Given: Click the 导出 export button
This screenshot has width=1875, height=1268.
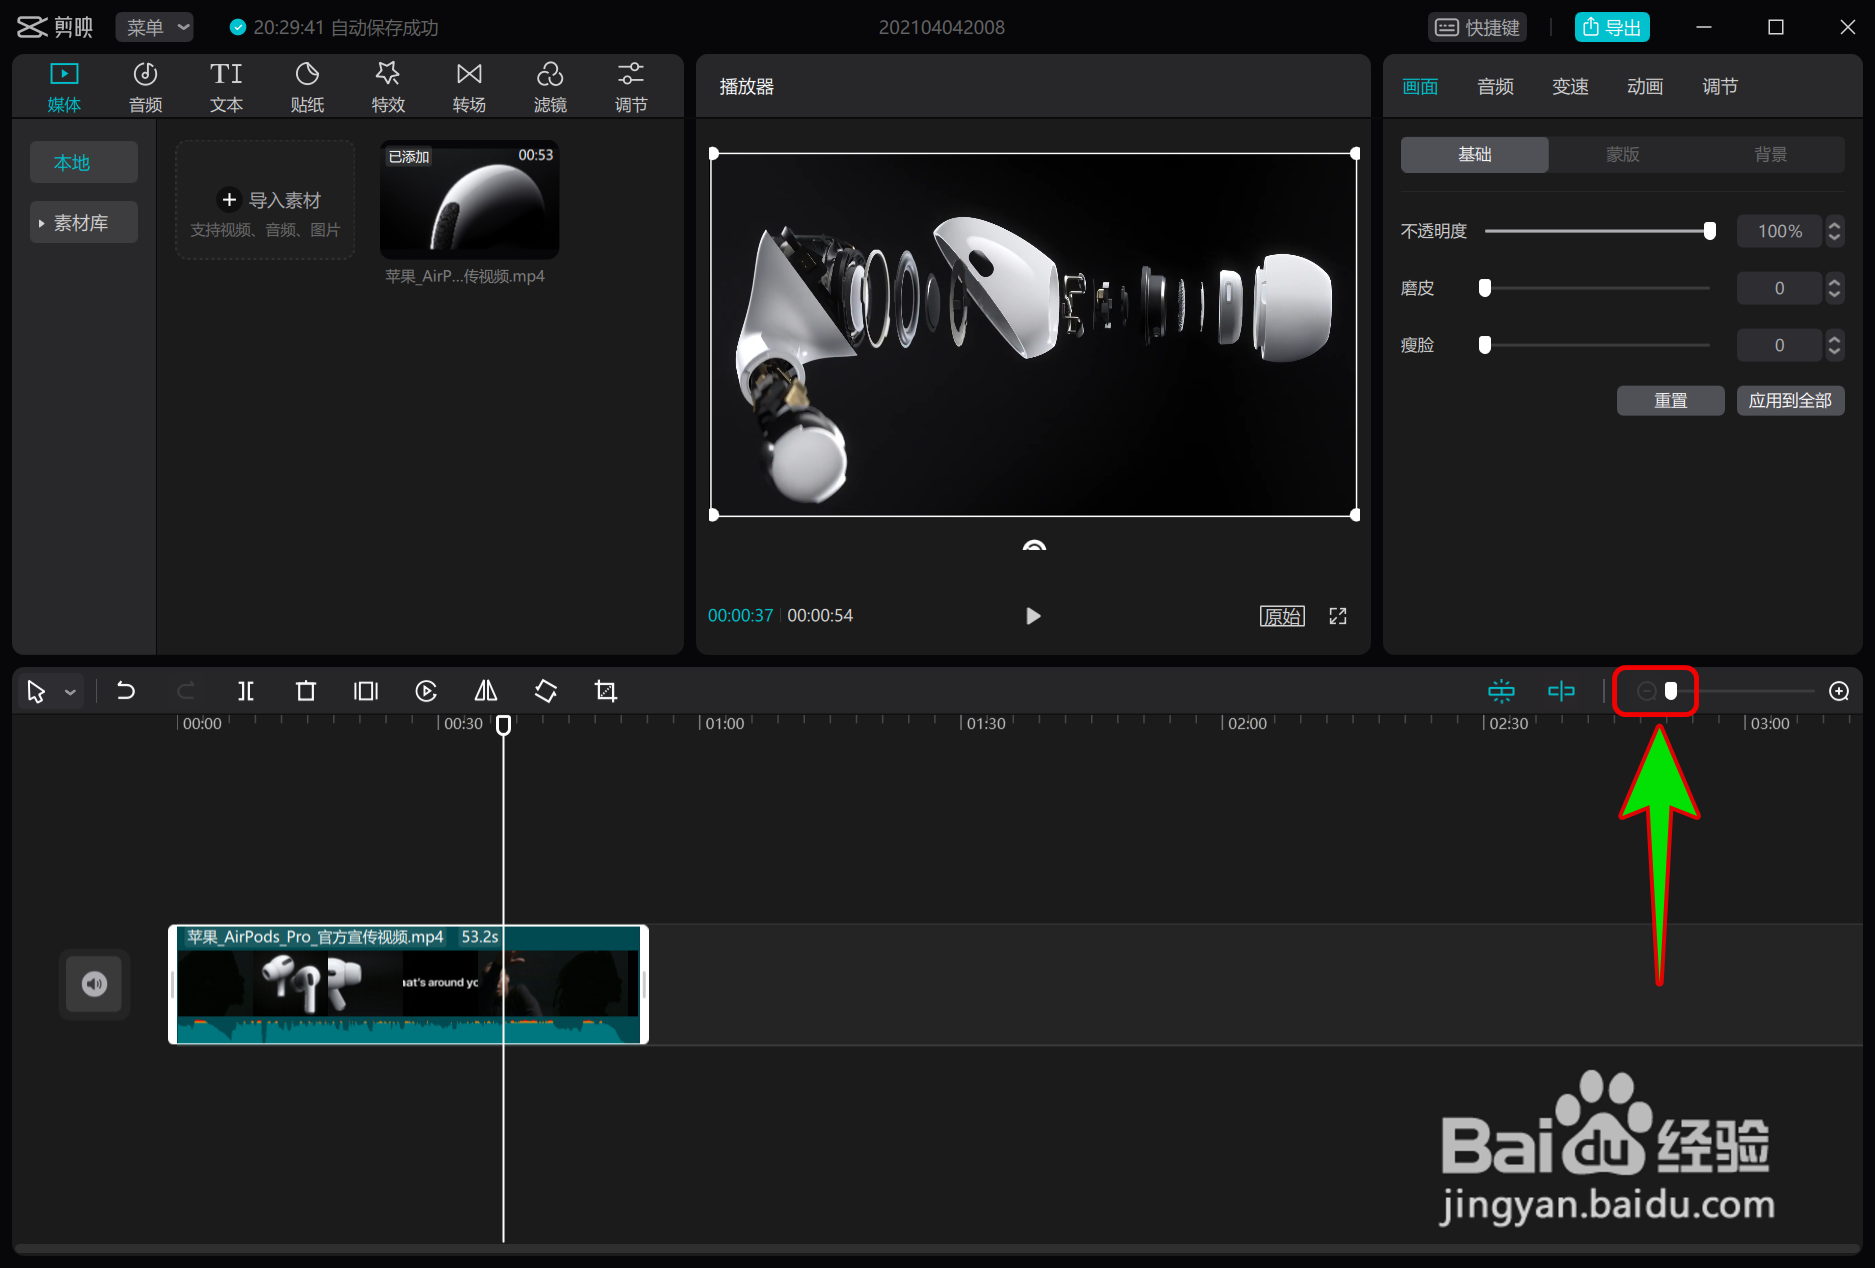Looking at the screenshot, I should click(x=1612, y=27).
